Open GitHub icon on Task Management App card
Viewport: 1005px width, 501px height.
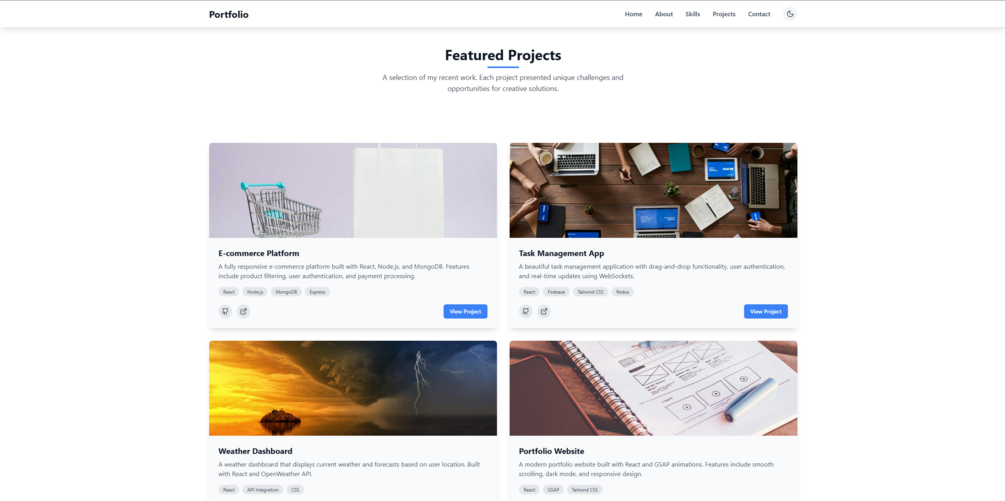[526, 311]
